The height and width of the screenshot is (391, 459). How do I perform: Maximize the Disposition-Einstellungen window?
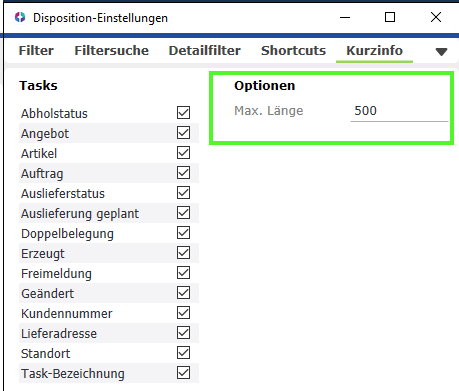point(390,17)
